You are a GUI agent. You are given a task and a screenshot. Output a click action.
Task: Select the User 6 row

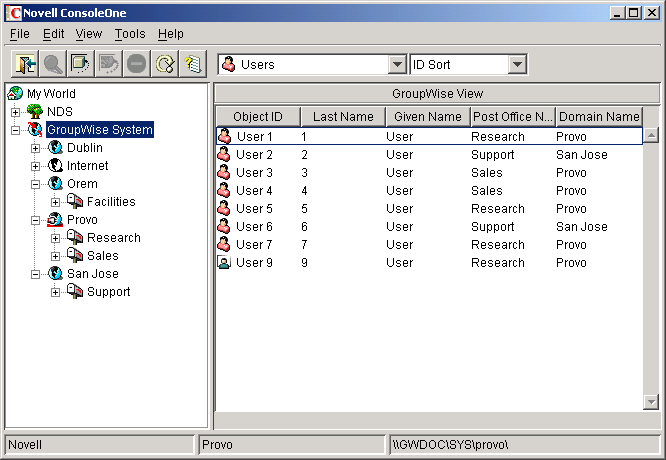click(429, 226)
